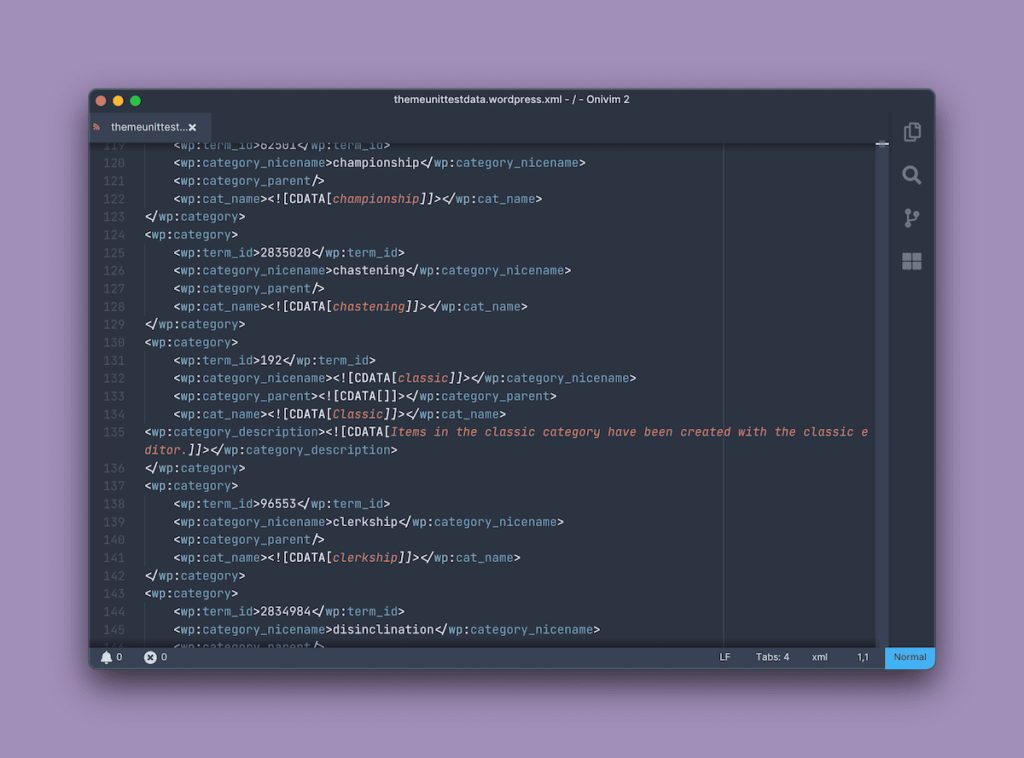Click the error count icon in status bar
Screen dimensions: 1024x758
pos(150,657)
